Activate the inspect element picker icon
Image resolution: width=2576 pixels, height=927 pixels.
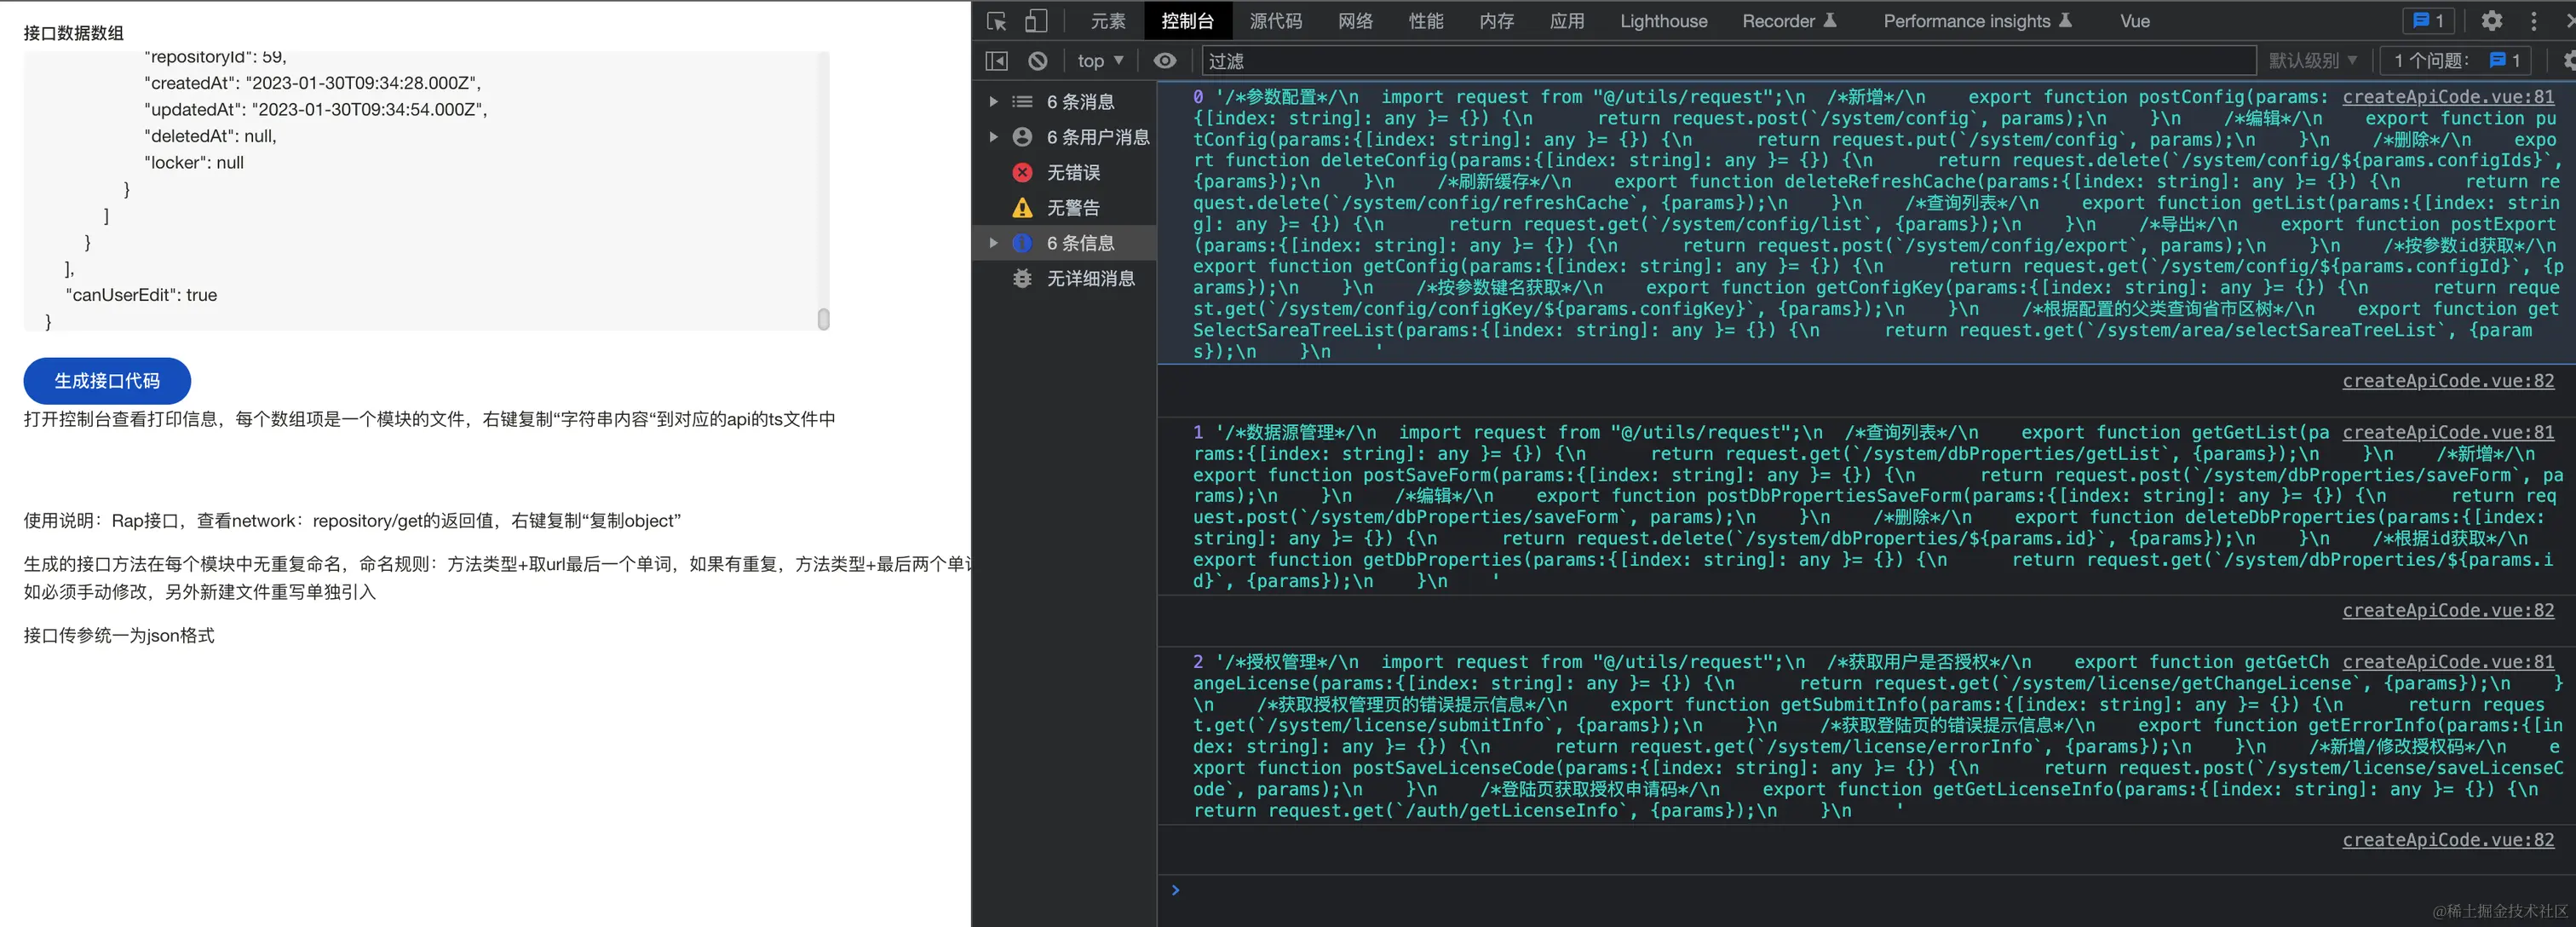(996, 21)
